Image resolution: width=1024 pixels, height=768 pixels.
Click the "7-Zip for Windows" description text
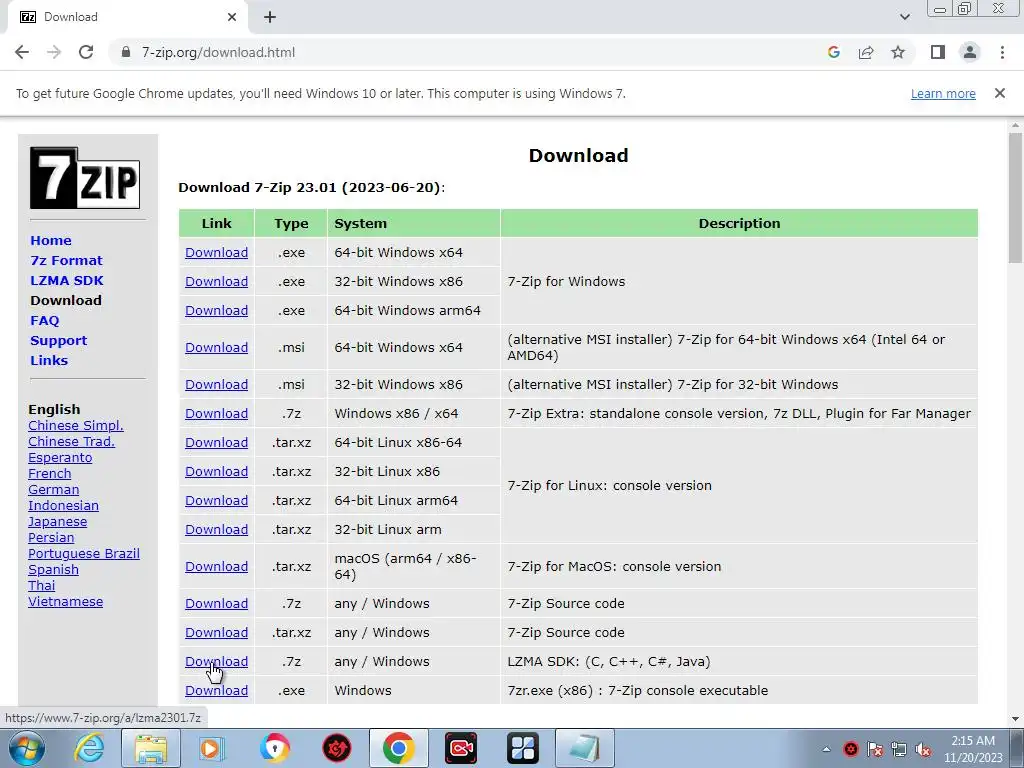pyautogui.click(x=566, y=281)
